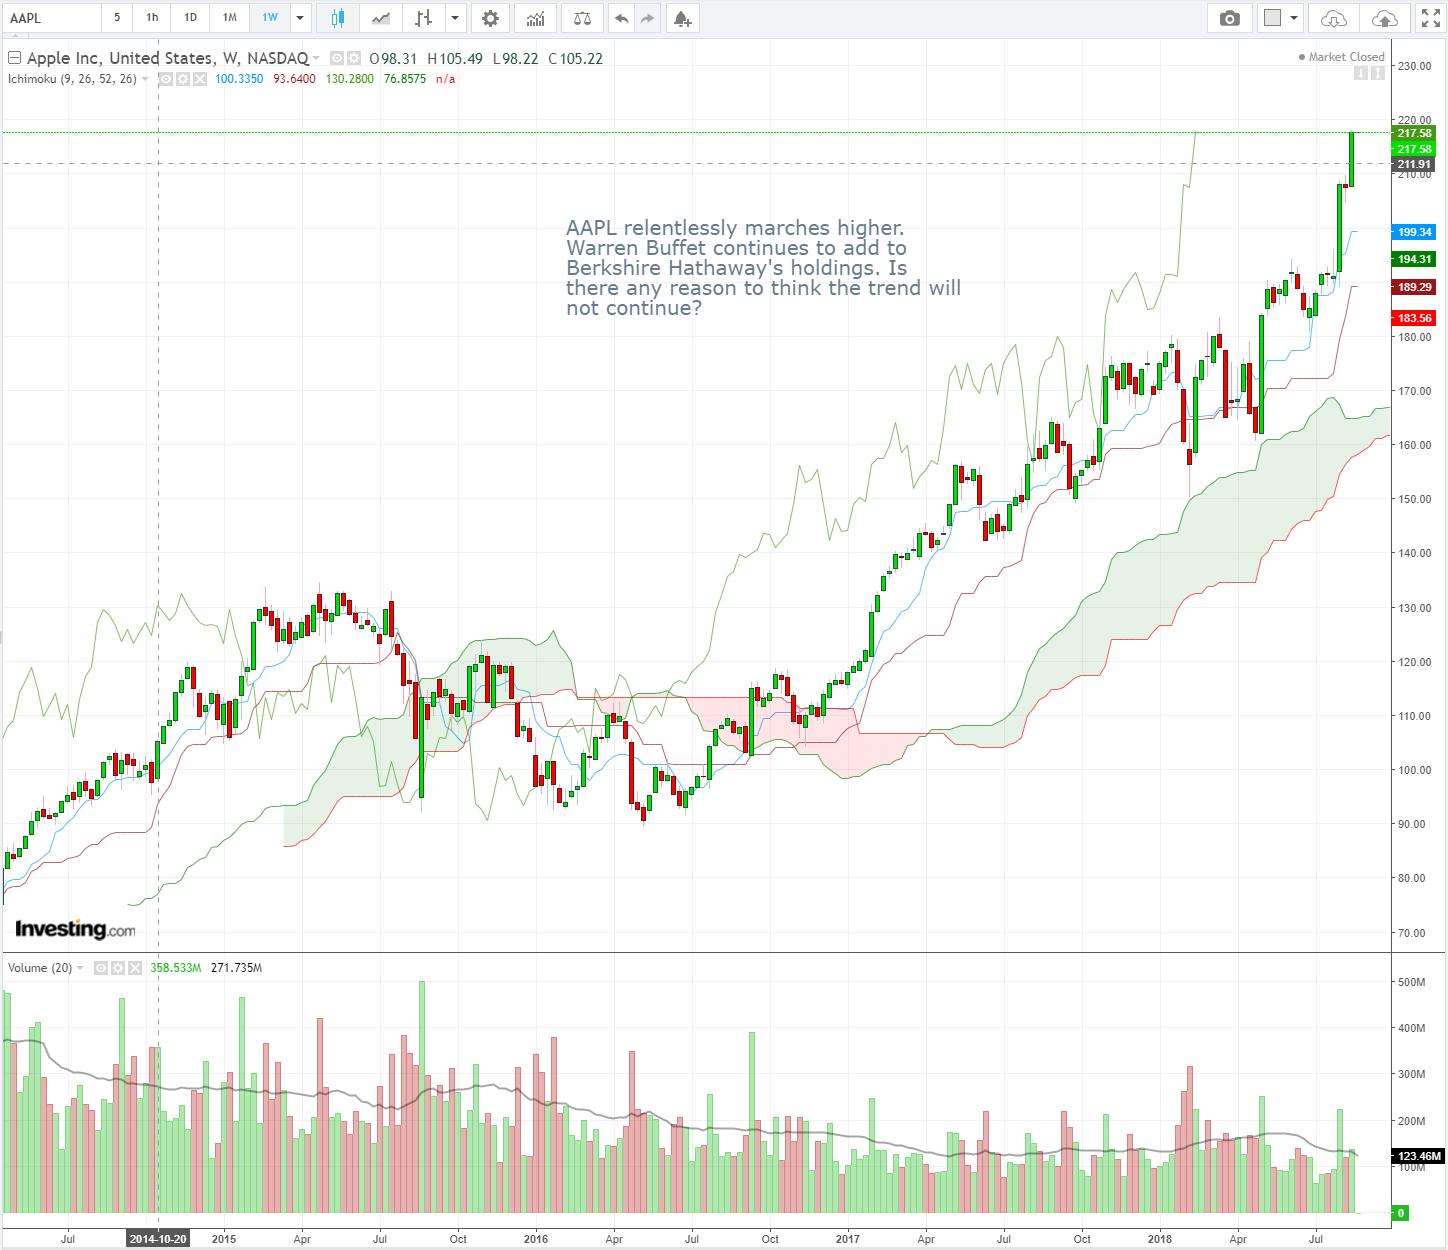Select the candlestick chart style
This screenshot has width=1448, height=1250.
click(337, 18)
